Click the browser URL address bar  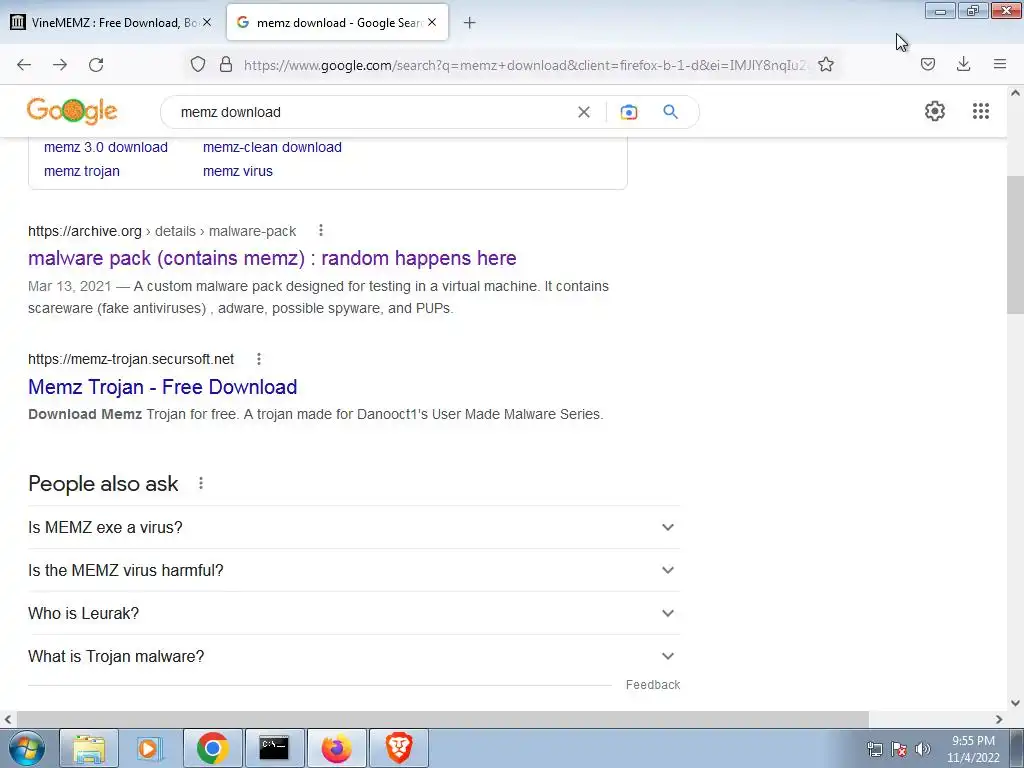click(526, 65)
